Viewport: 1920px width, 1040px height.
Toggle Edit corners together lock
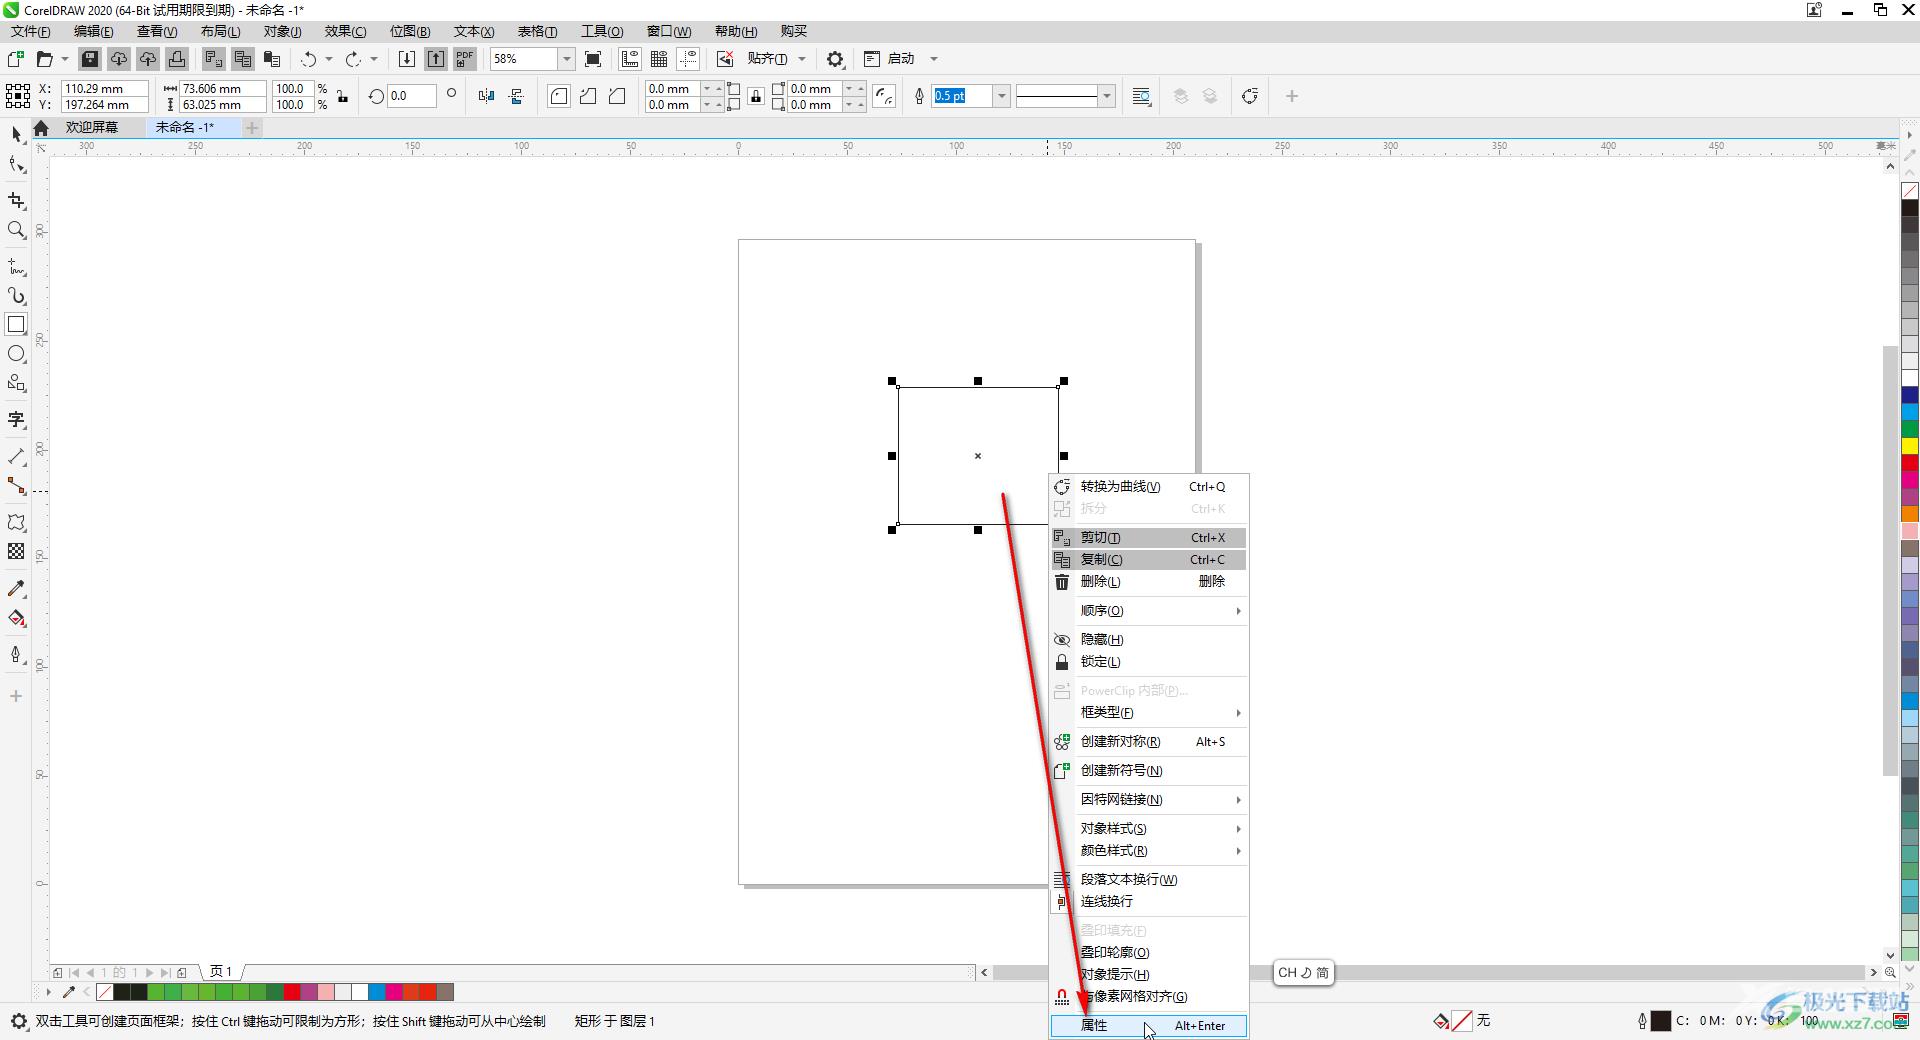click(x=756, y=96)
